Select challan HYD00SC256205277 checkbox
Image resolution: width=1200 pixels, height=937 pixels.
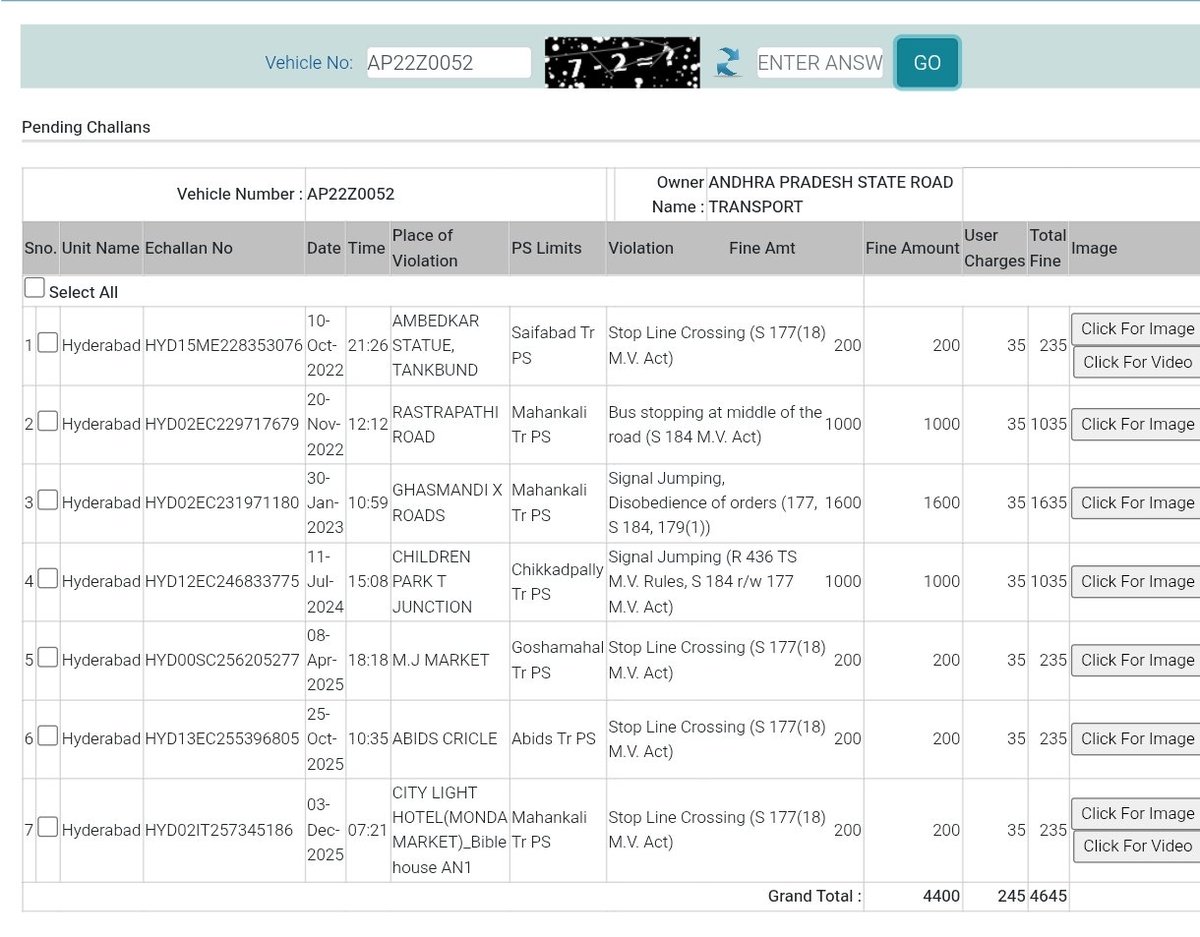[47, 657]
